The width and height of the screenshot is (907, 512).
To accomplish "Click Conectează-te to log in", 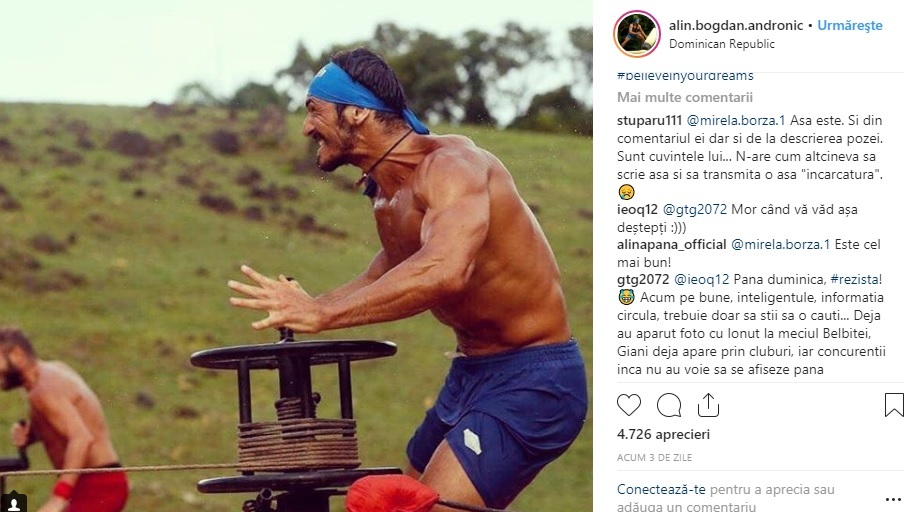I will [661, 489].
